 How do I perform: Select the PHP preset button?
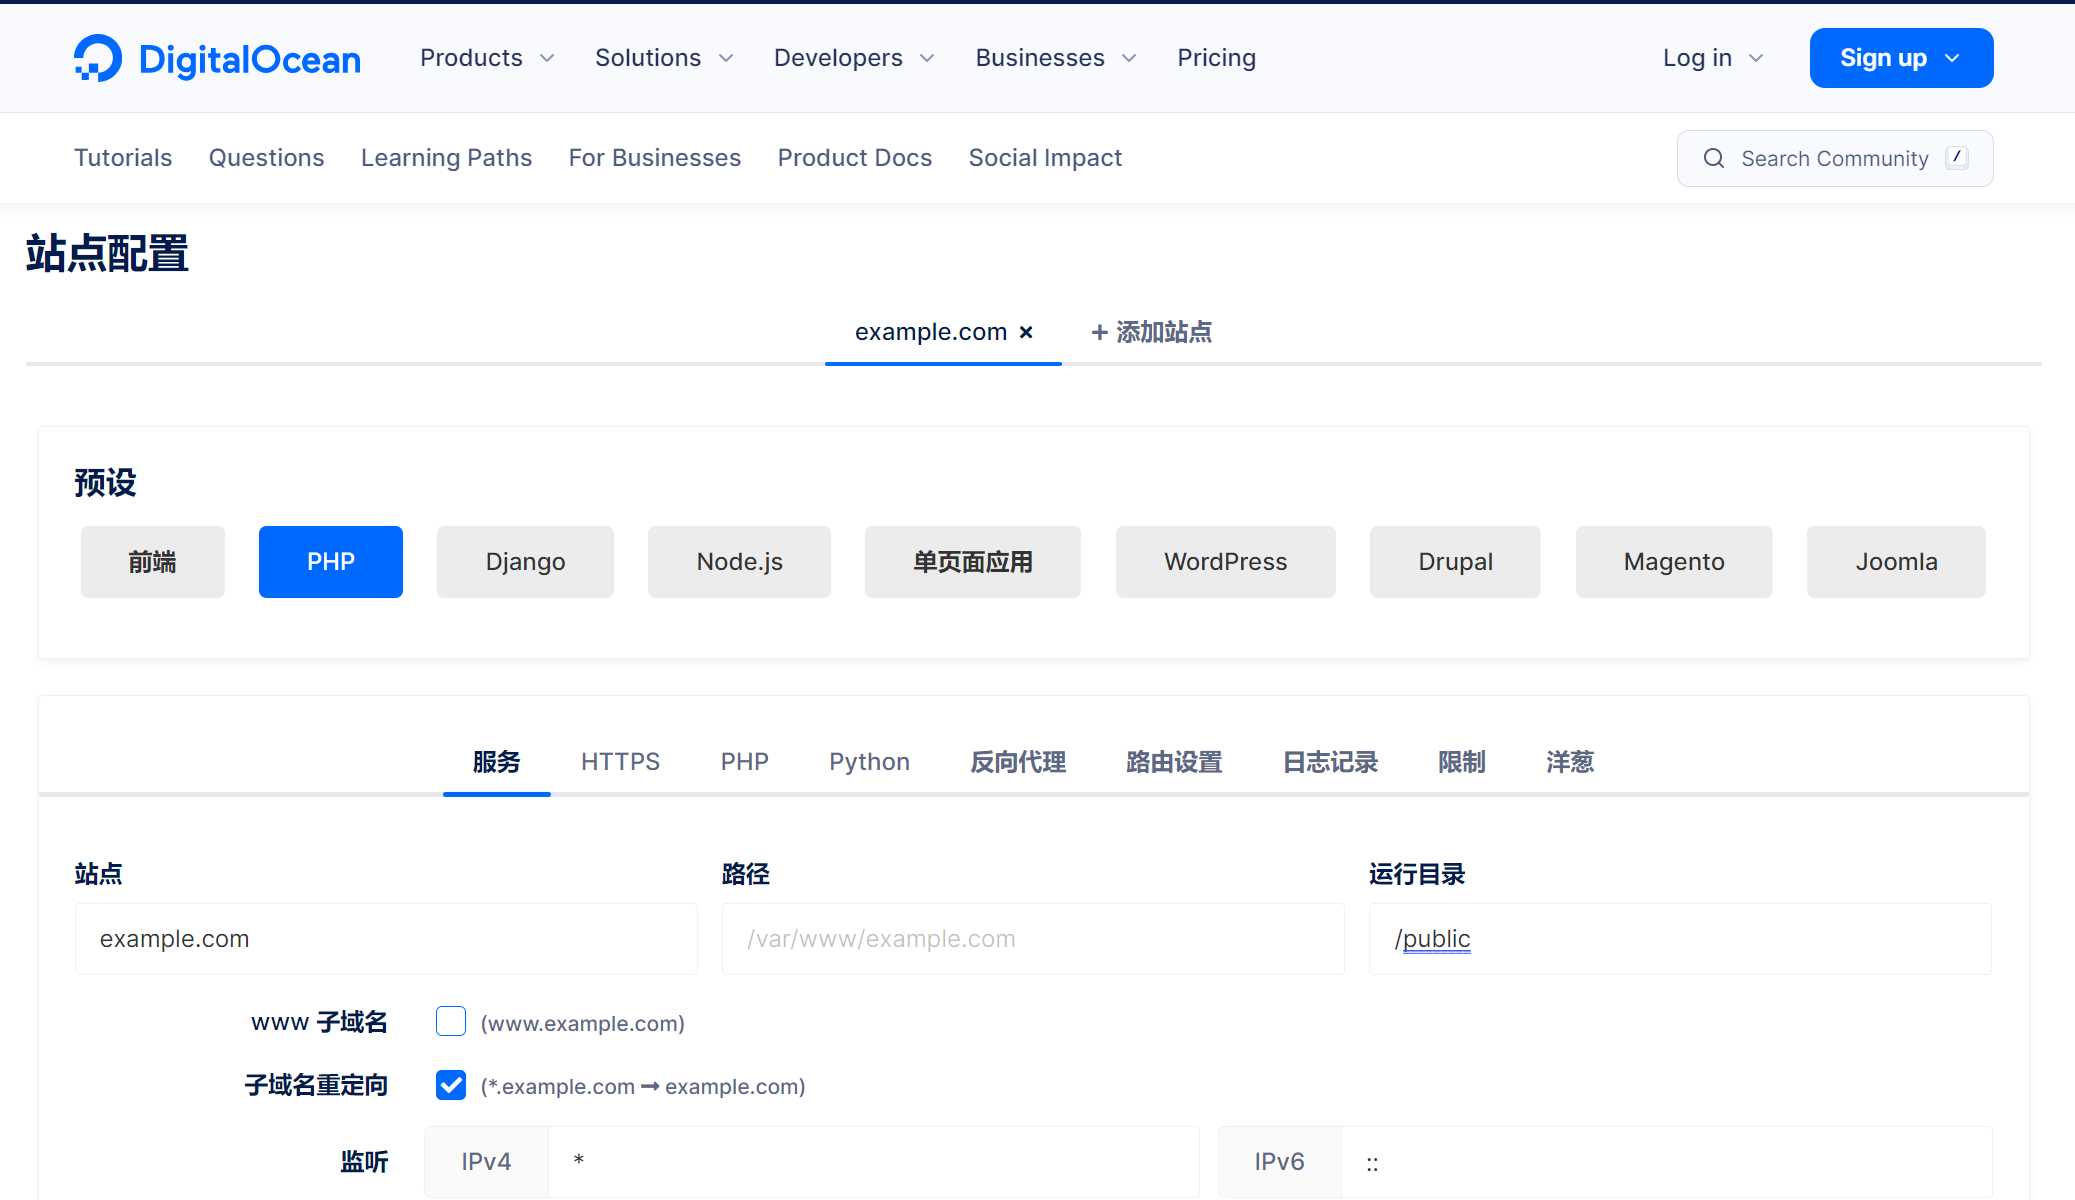[330, 561]
